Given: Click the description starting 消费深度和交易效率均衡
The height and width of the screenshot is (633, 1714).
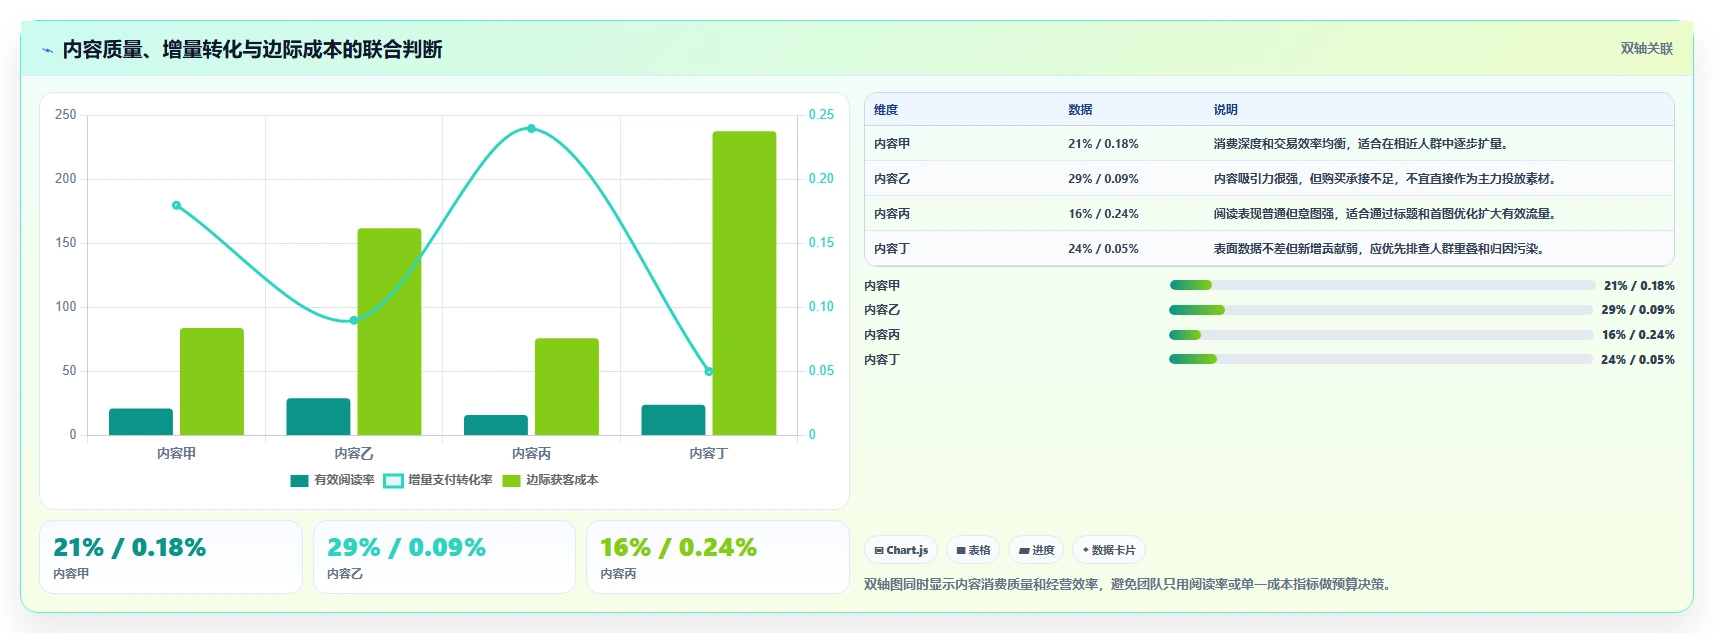Looking at the screenshot, I should click(1361, 144).
